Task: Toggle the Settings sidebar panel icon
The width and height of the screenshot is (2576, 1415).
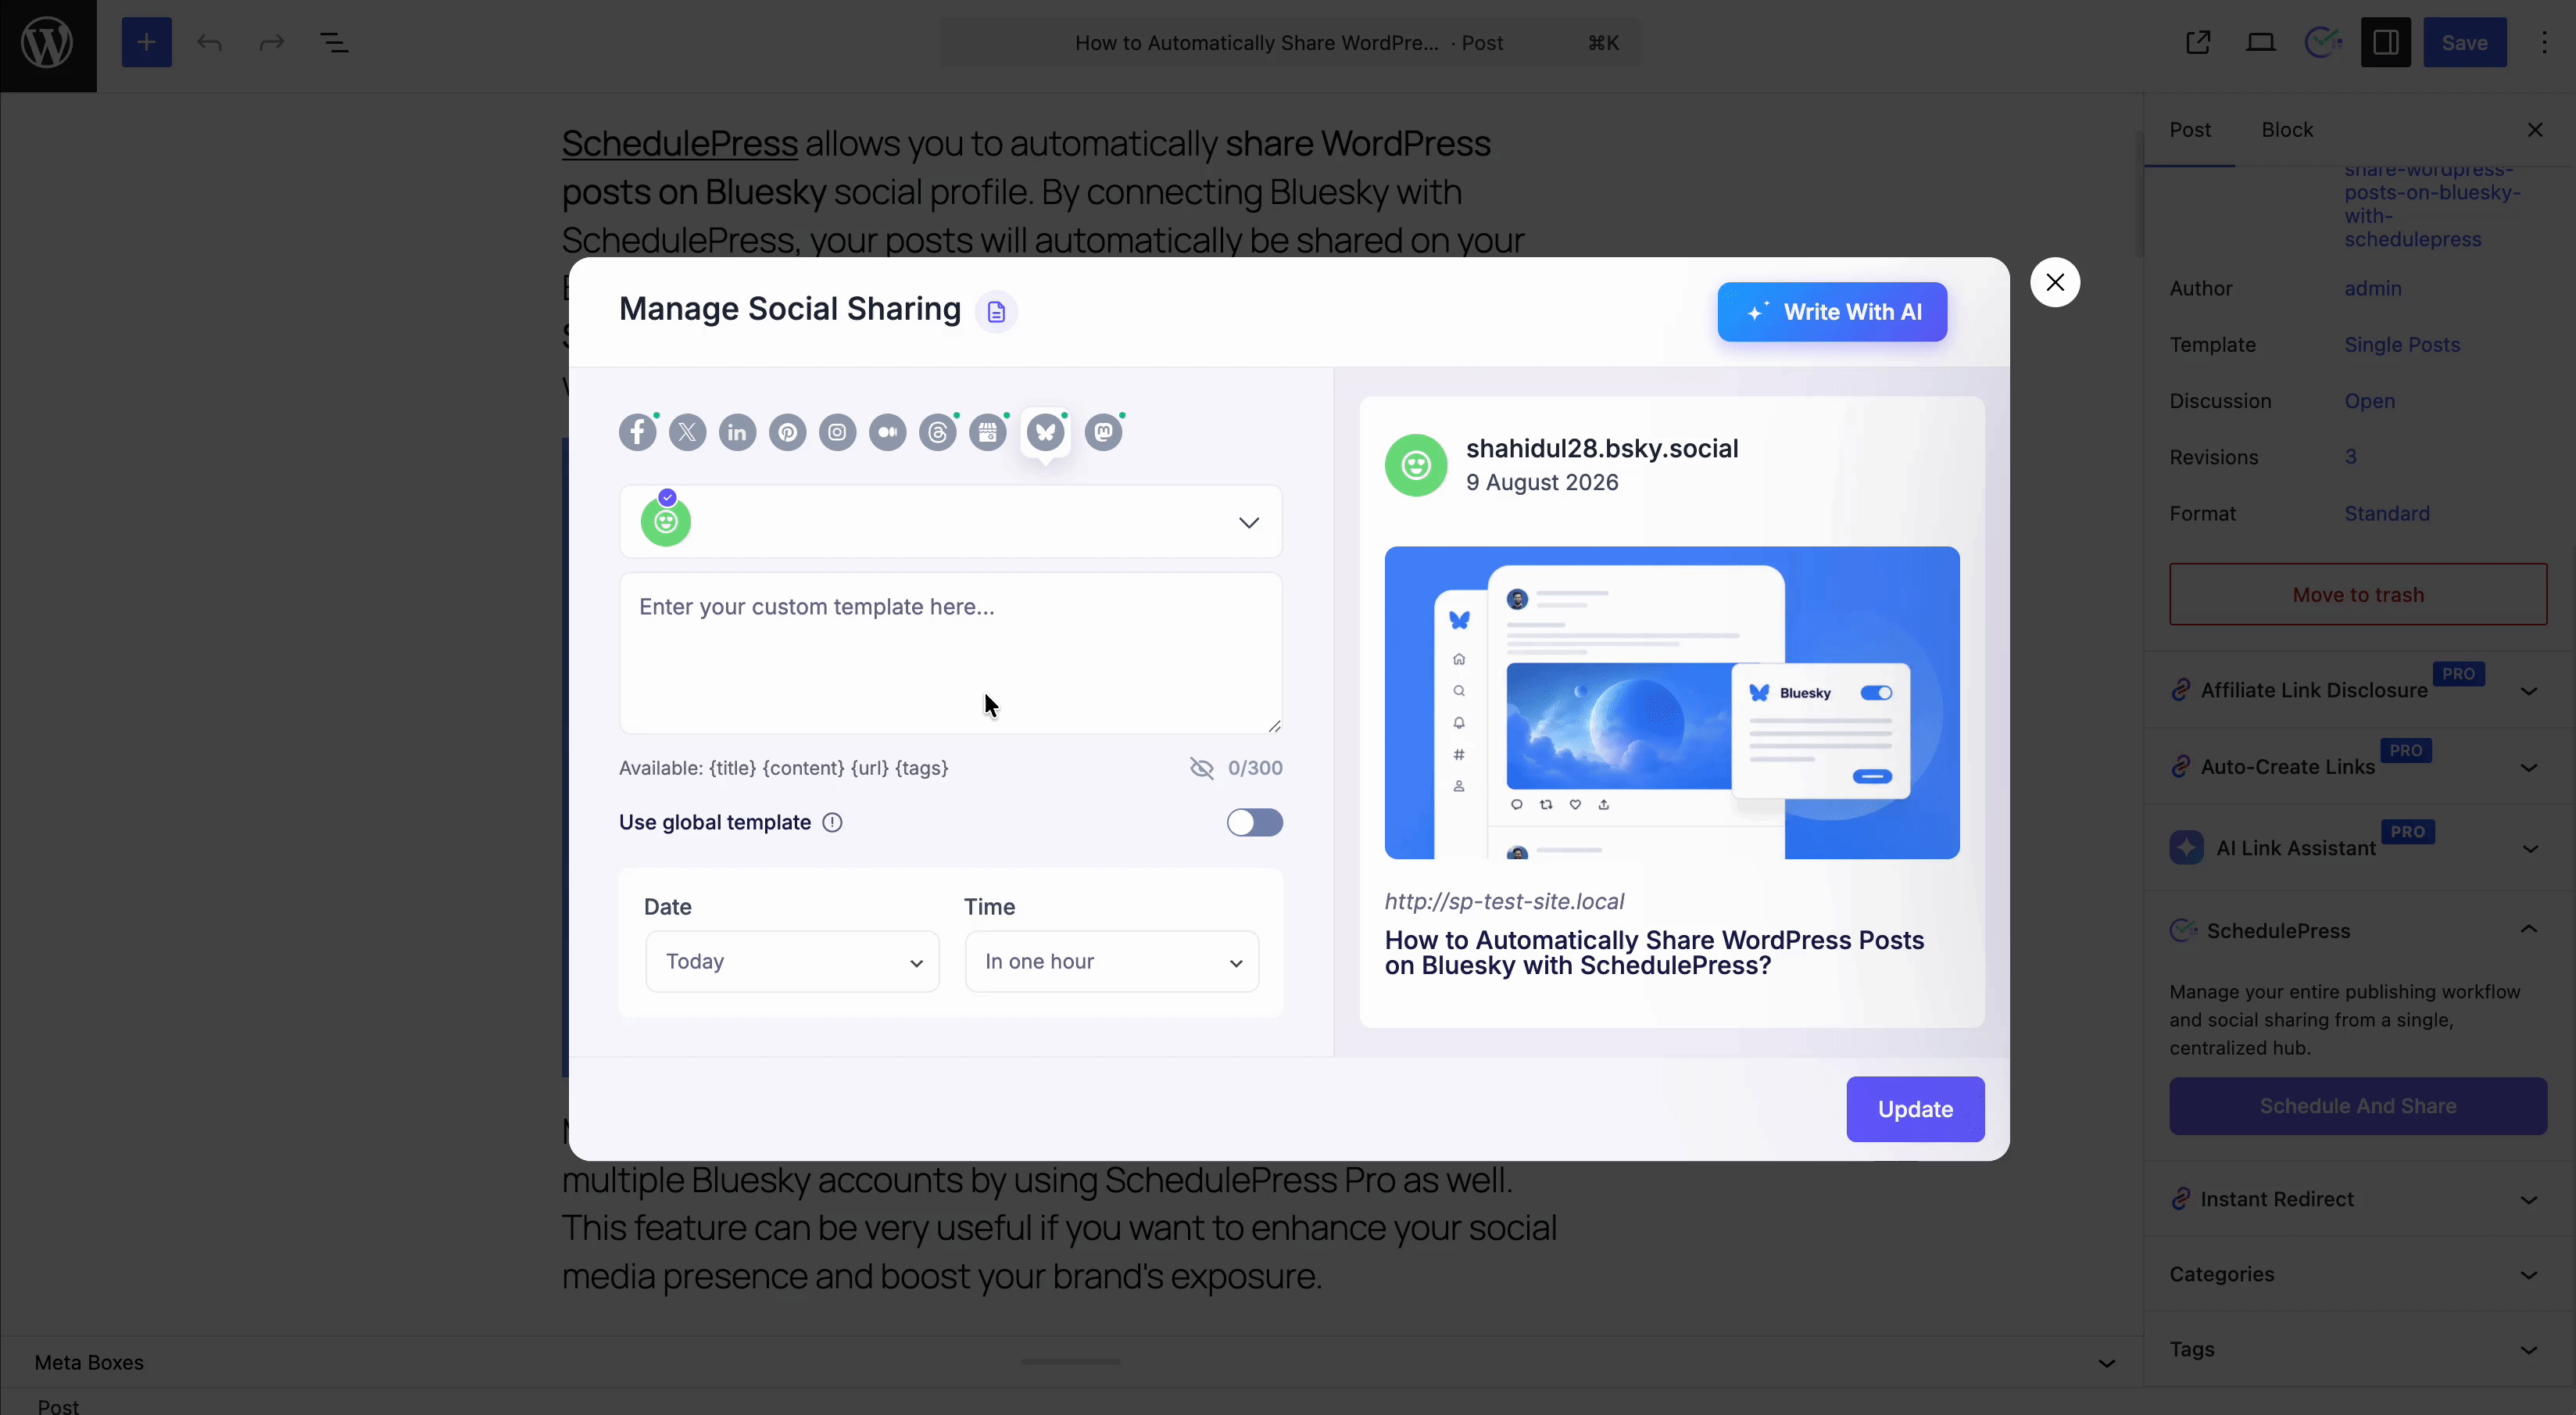Action: click(2386, 42)
